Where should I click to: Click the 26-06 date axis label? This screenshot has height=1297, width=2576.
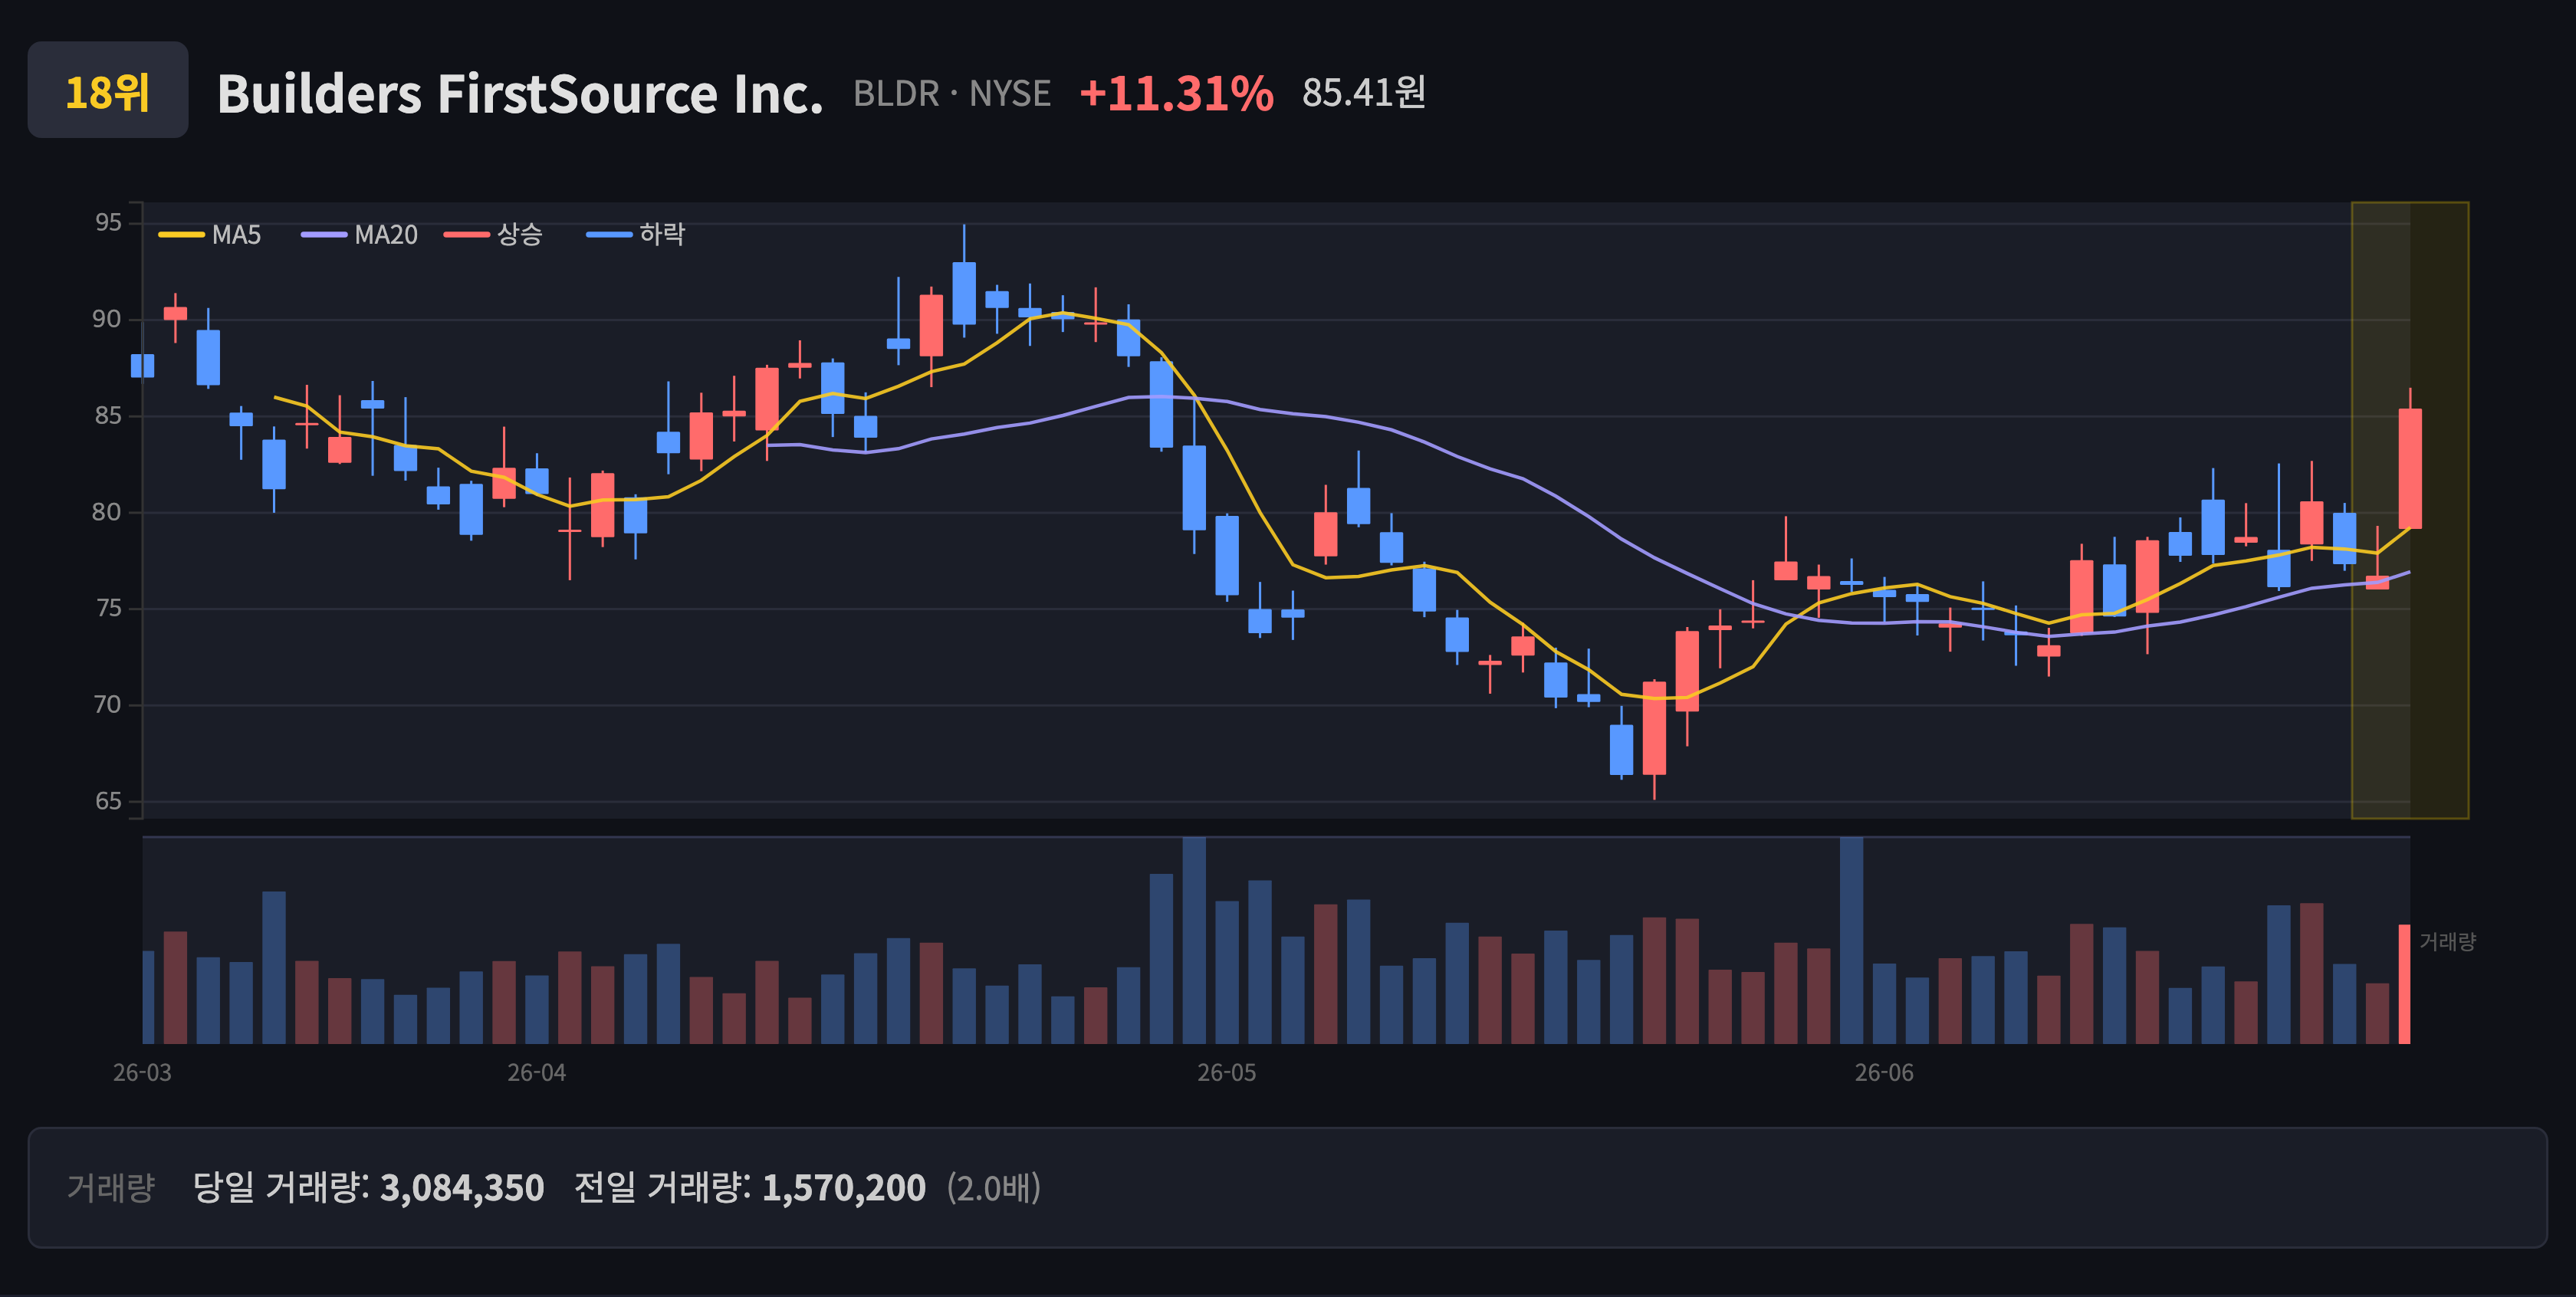coord(1884,1073)
